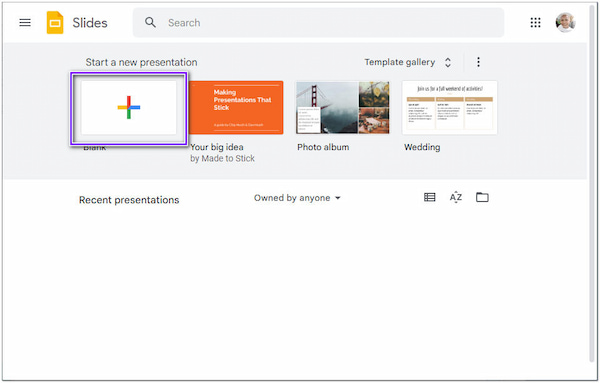Click the Your big idea label
The width and height of the screenshot is (600, 383).
[217, 147]
